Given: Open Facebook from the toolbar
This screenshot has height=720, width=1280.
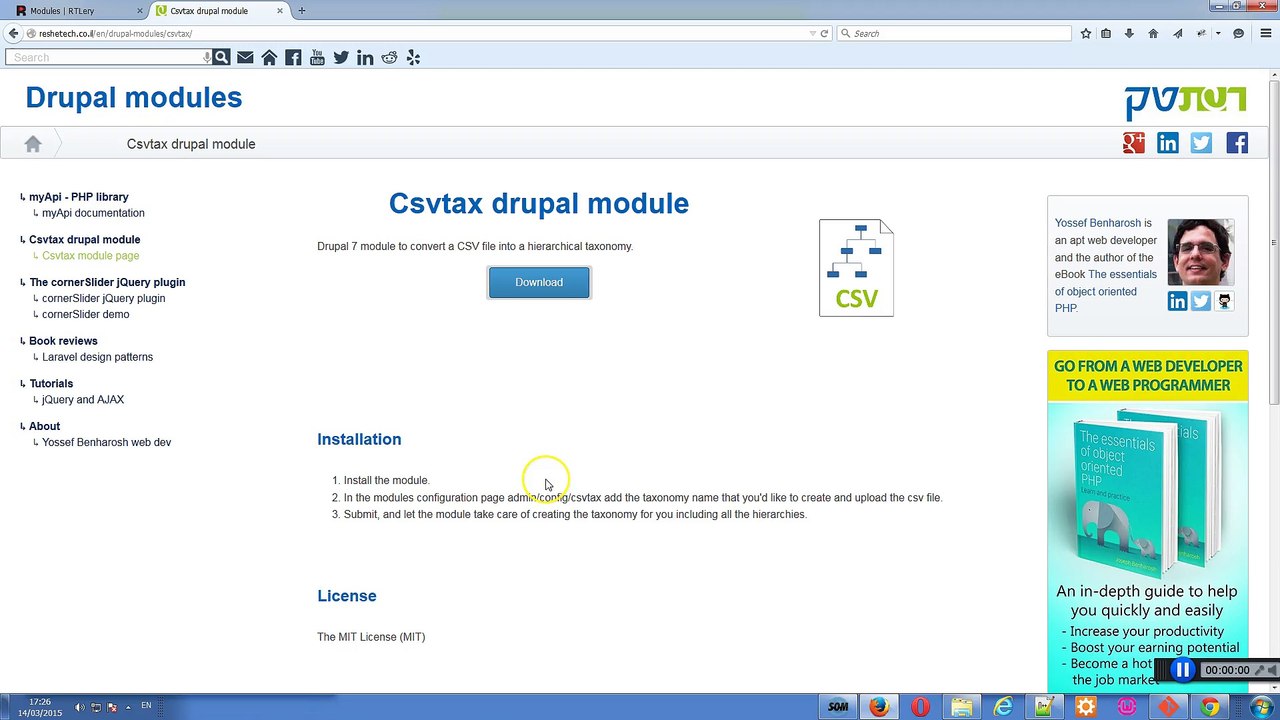Looking at the screenshot, I should pyautogui.click(x=293, y=57).
